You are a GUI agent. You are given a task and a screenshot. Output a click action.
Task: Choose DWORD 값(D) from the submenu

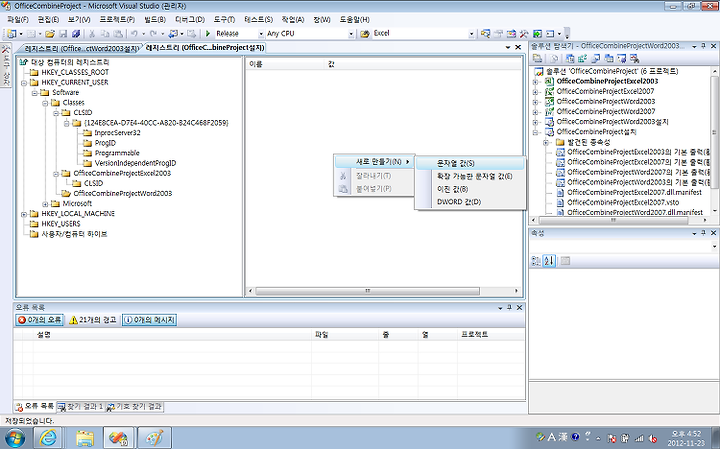click(x=470, y=202)
